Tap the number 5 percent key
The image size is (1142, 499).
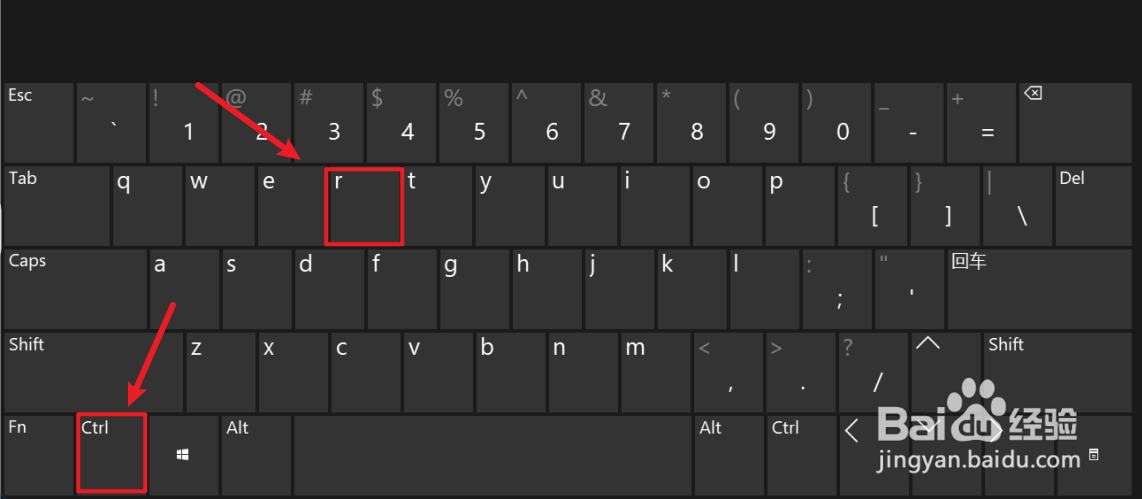474,122
